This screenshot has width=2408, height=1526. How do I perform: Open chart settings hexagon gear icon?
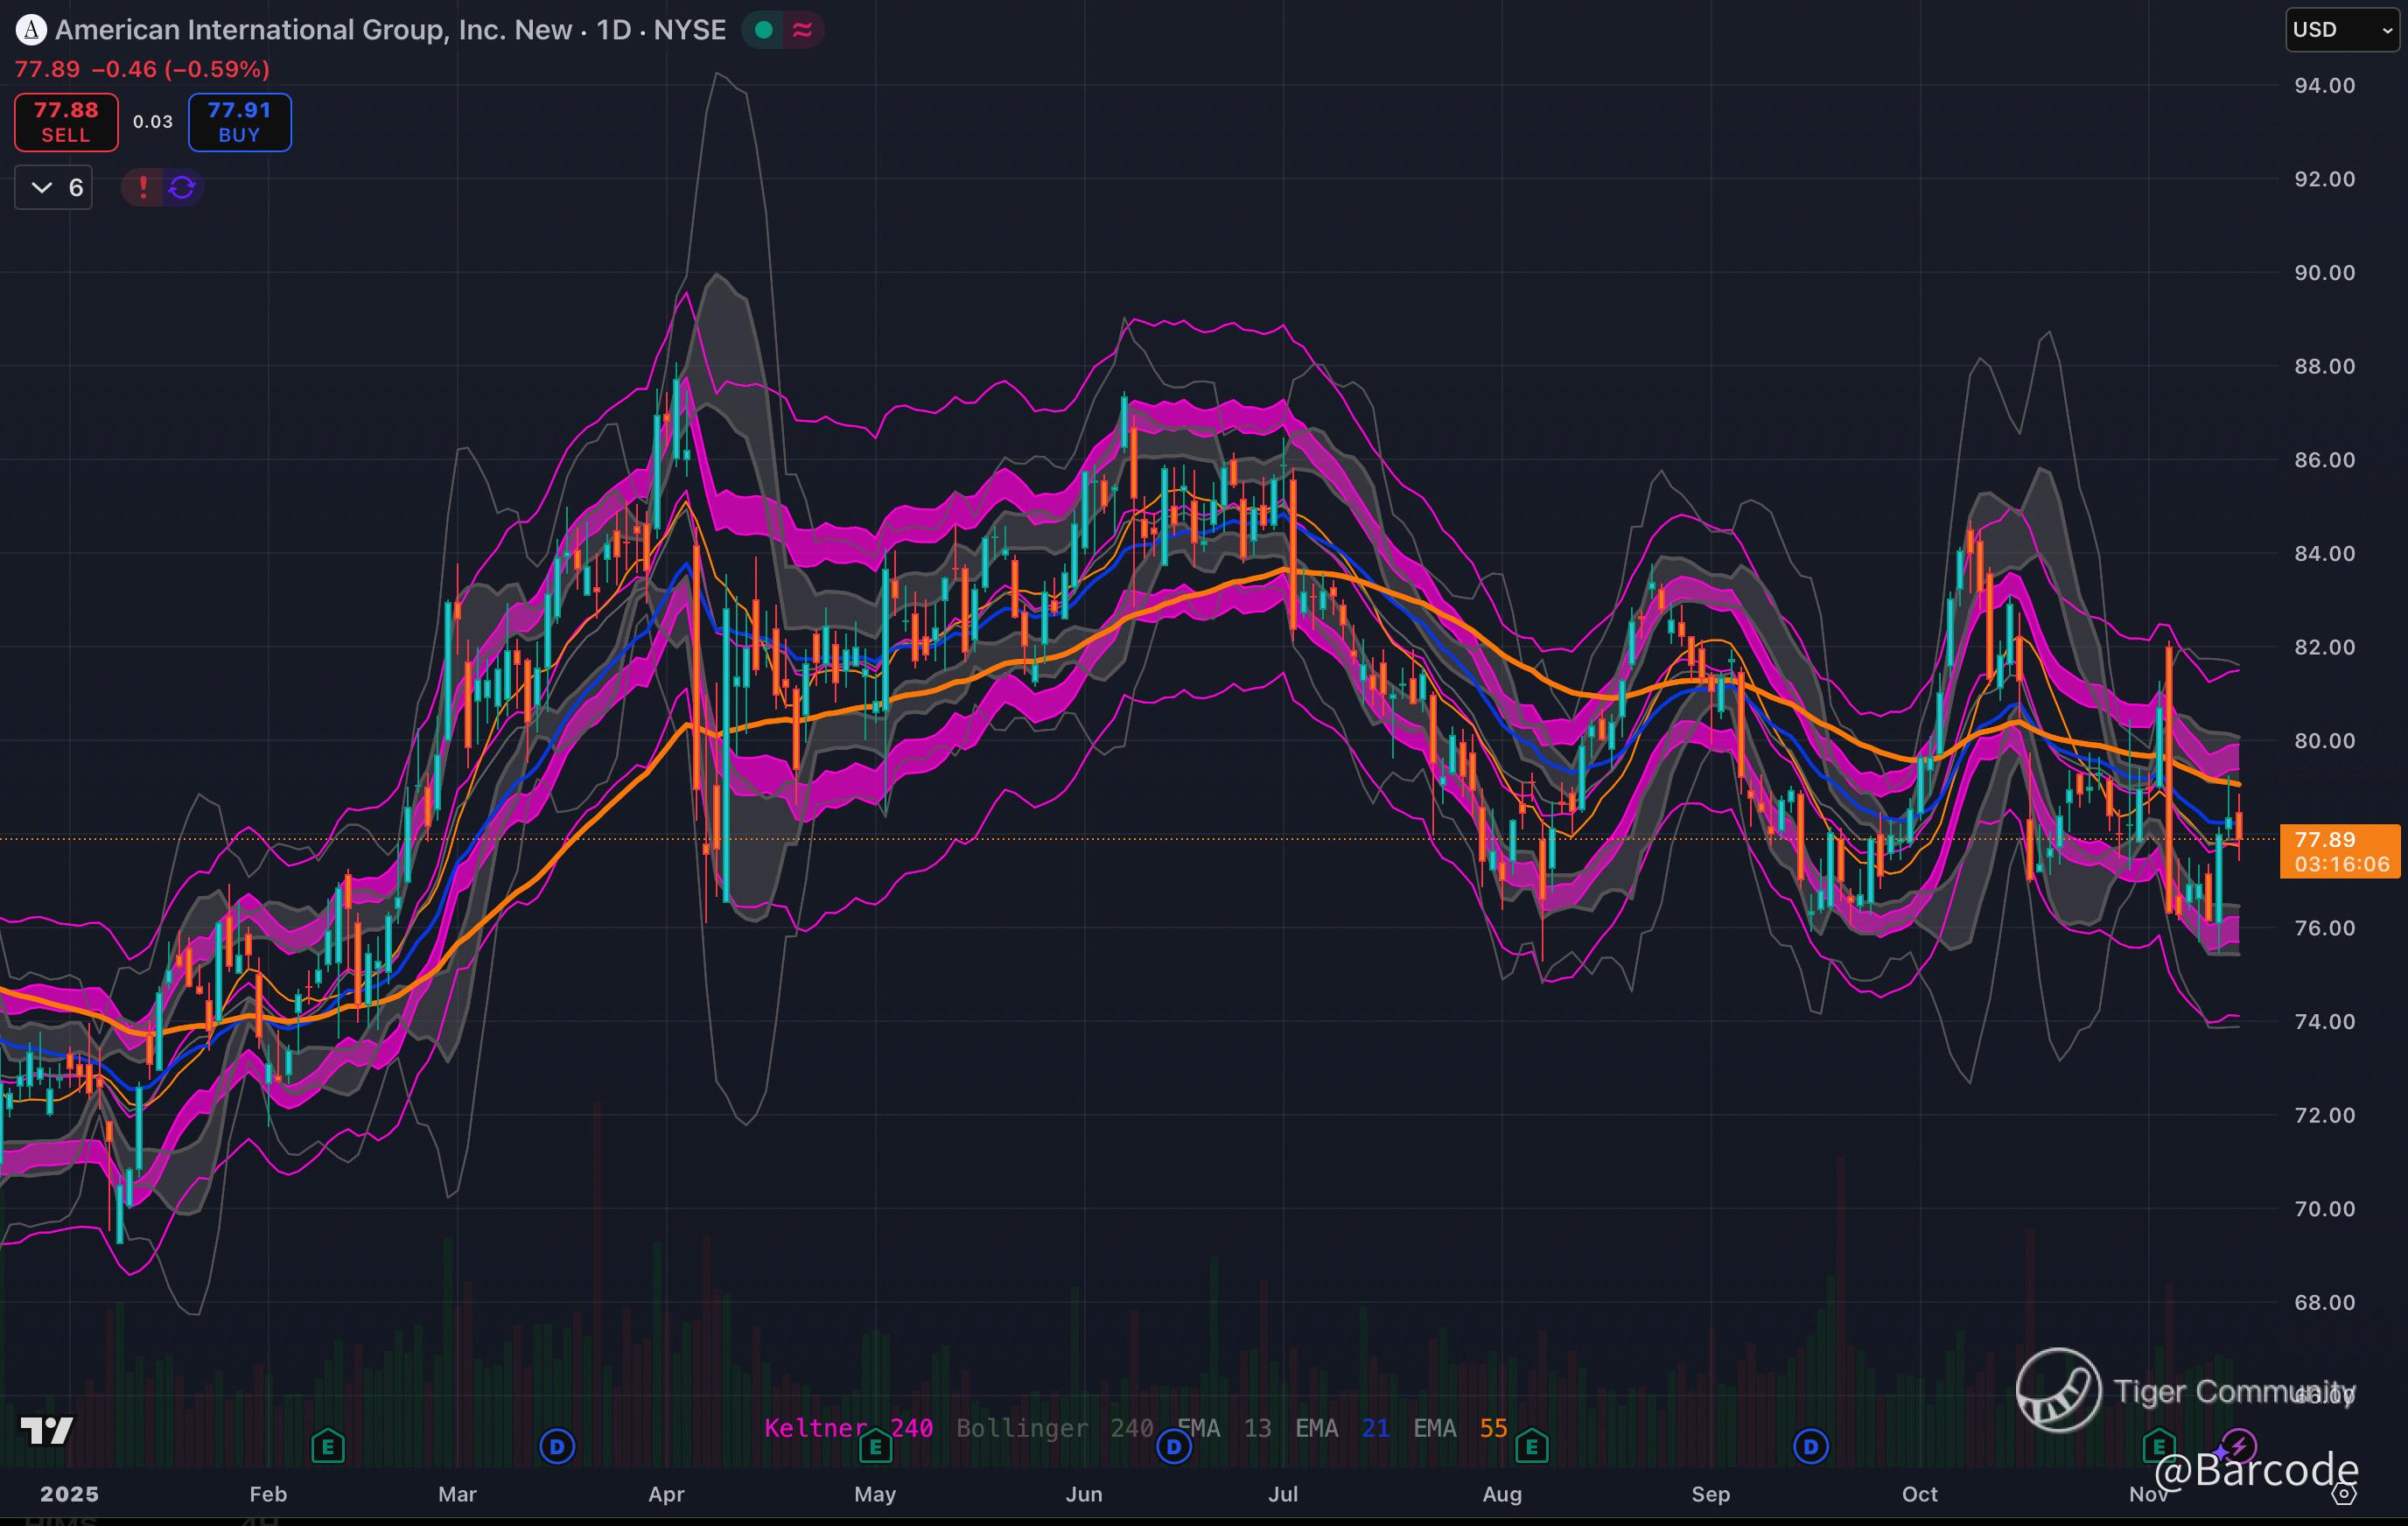click(2344, 1494)
